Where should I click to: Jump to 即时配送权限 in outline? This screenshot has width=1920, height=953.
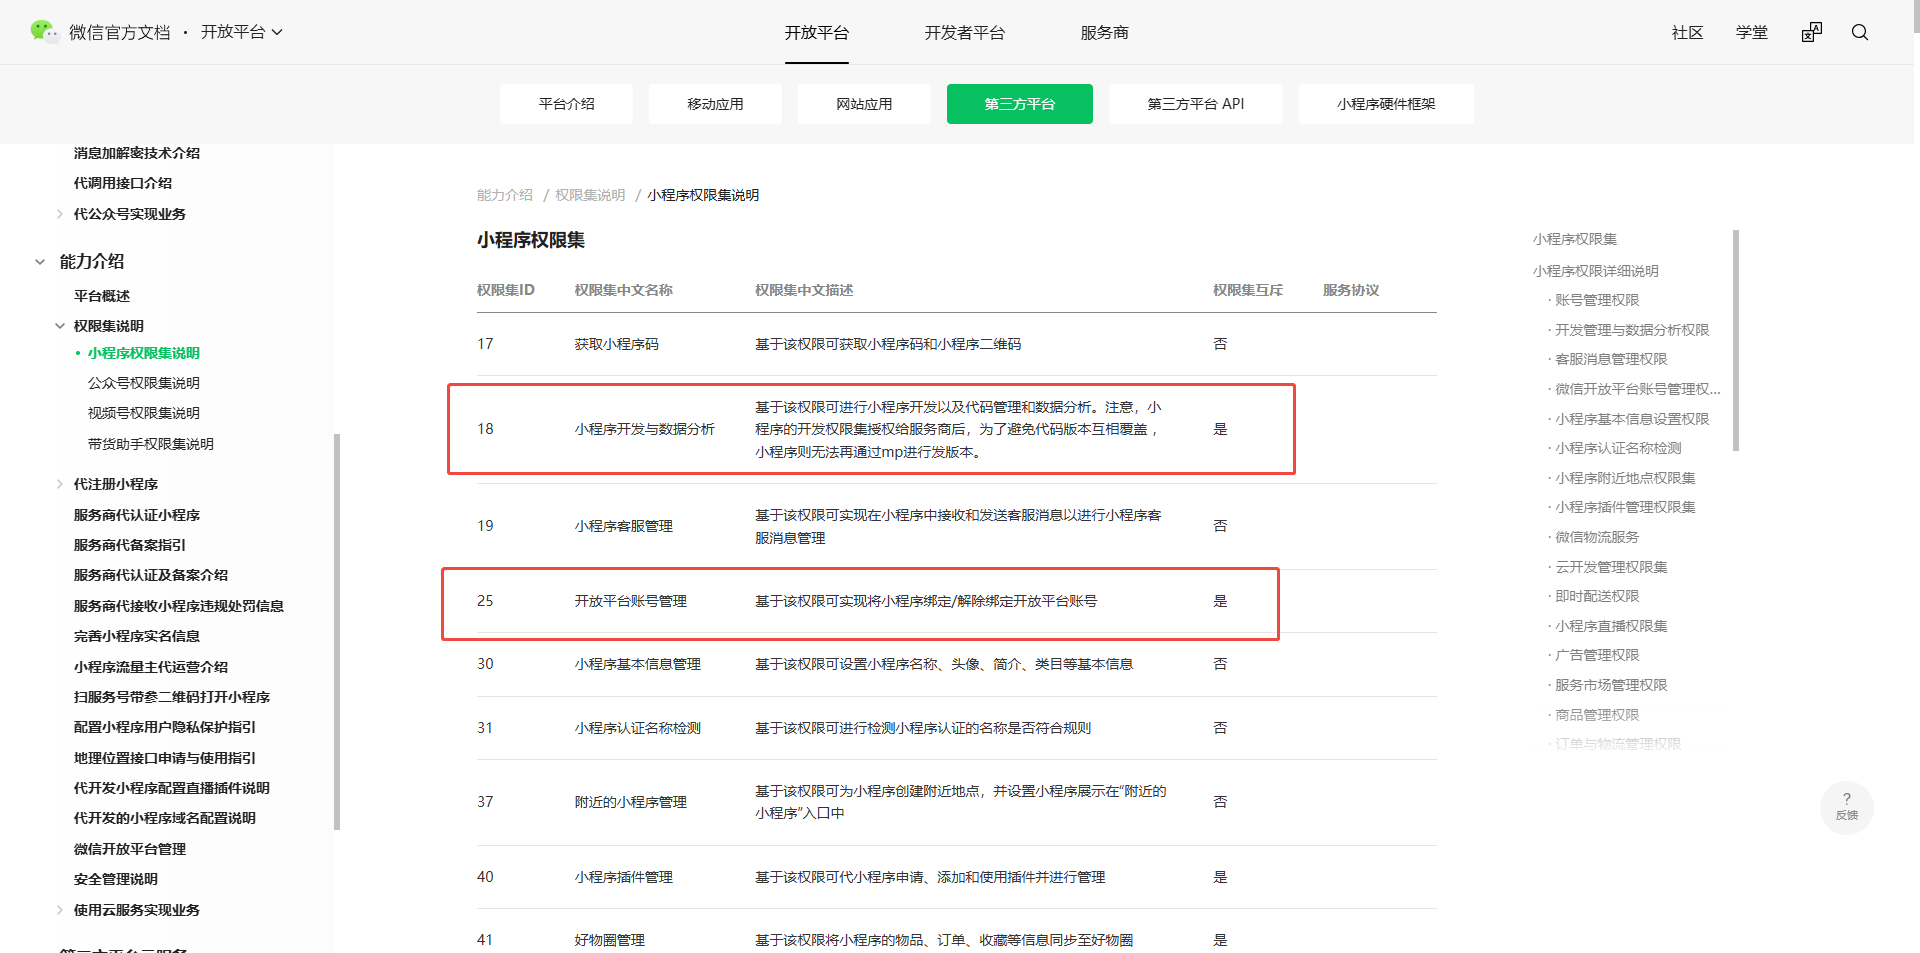[1597, 596]
